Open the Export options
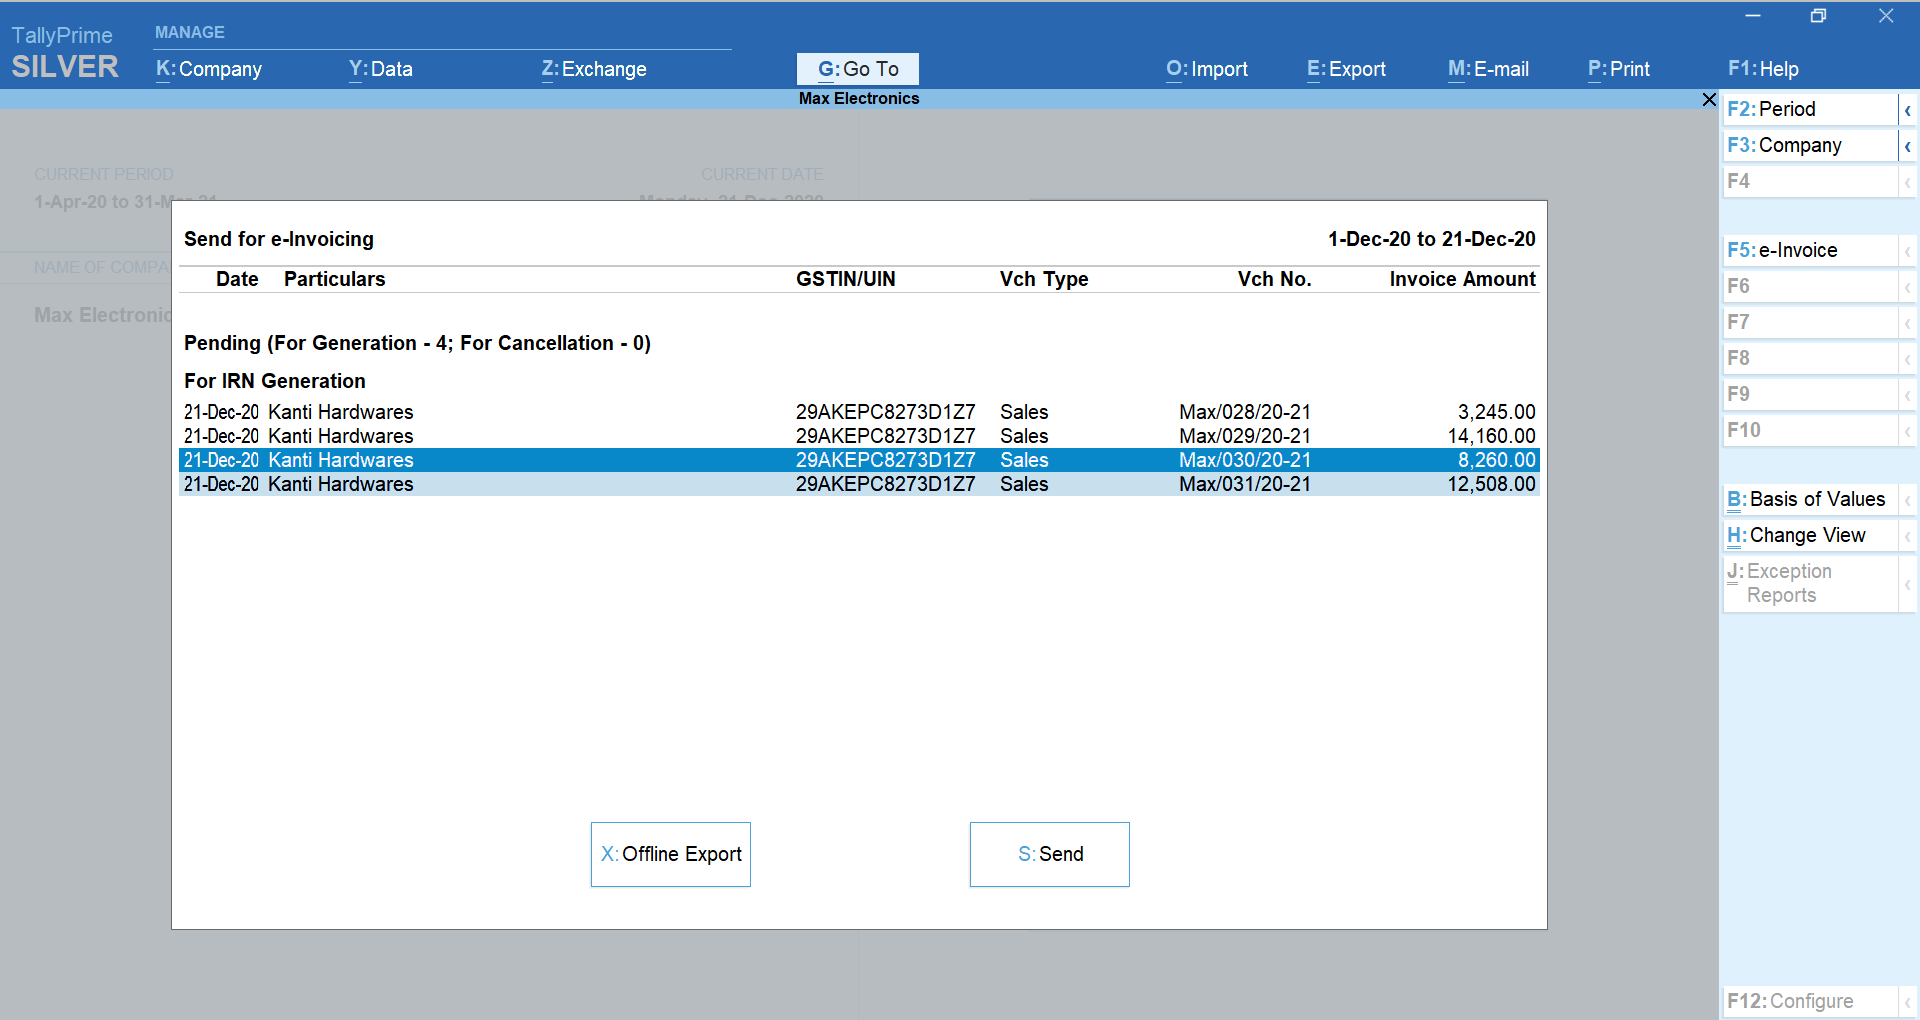Image resolution: width=1920 pixels, height=1020 pixels. click(x=1345, y=68)
